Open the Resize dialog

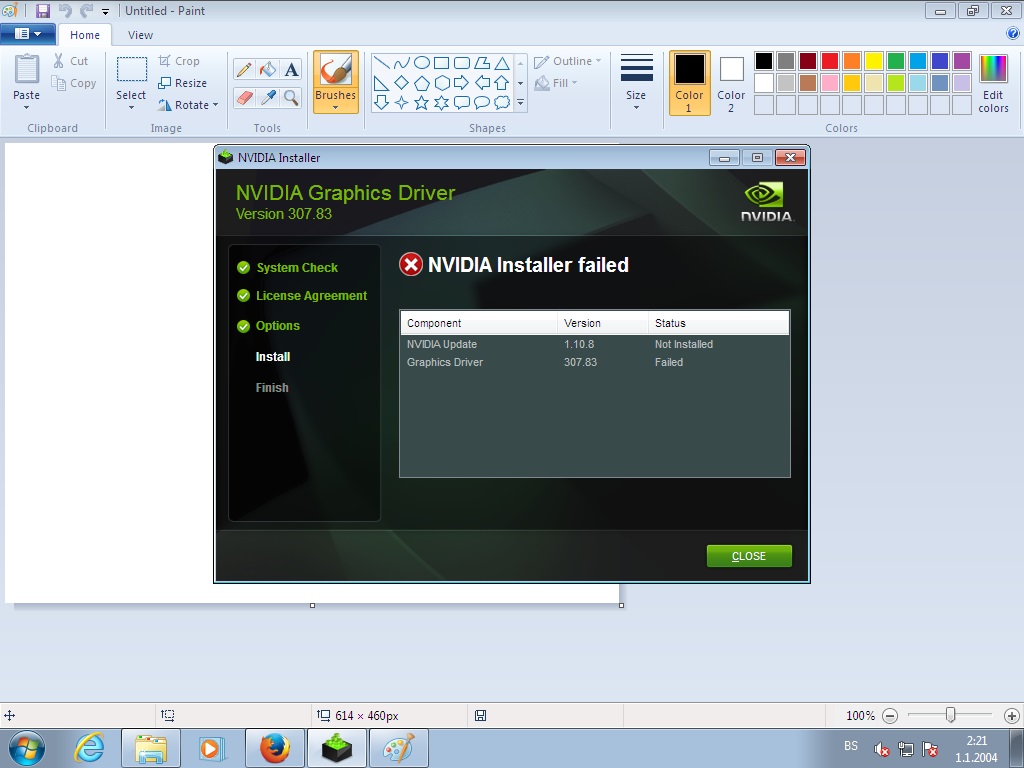pyautogui.click(x=182, y=83)
